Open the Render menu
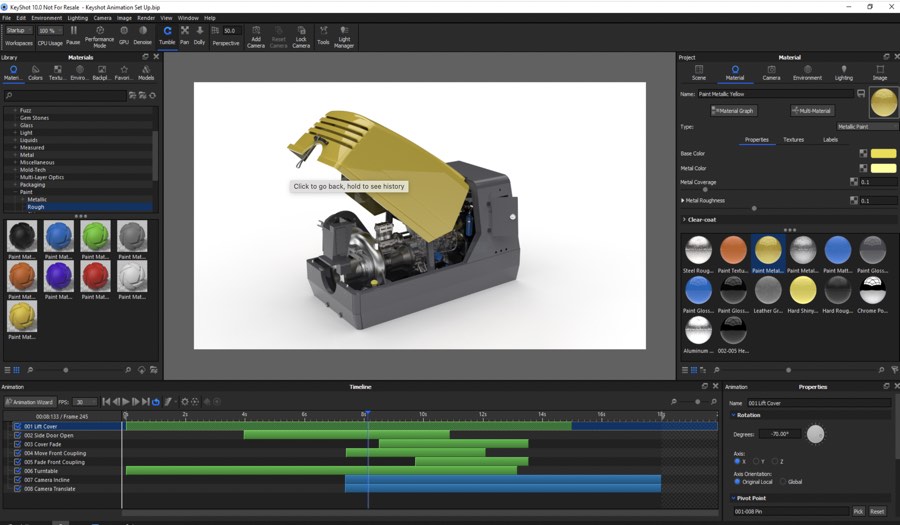The image size is (900, 525). click(x=145, y=18)
